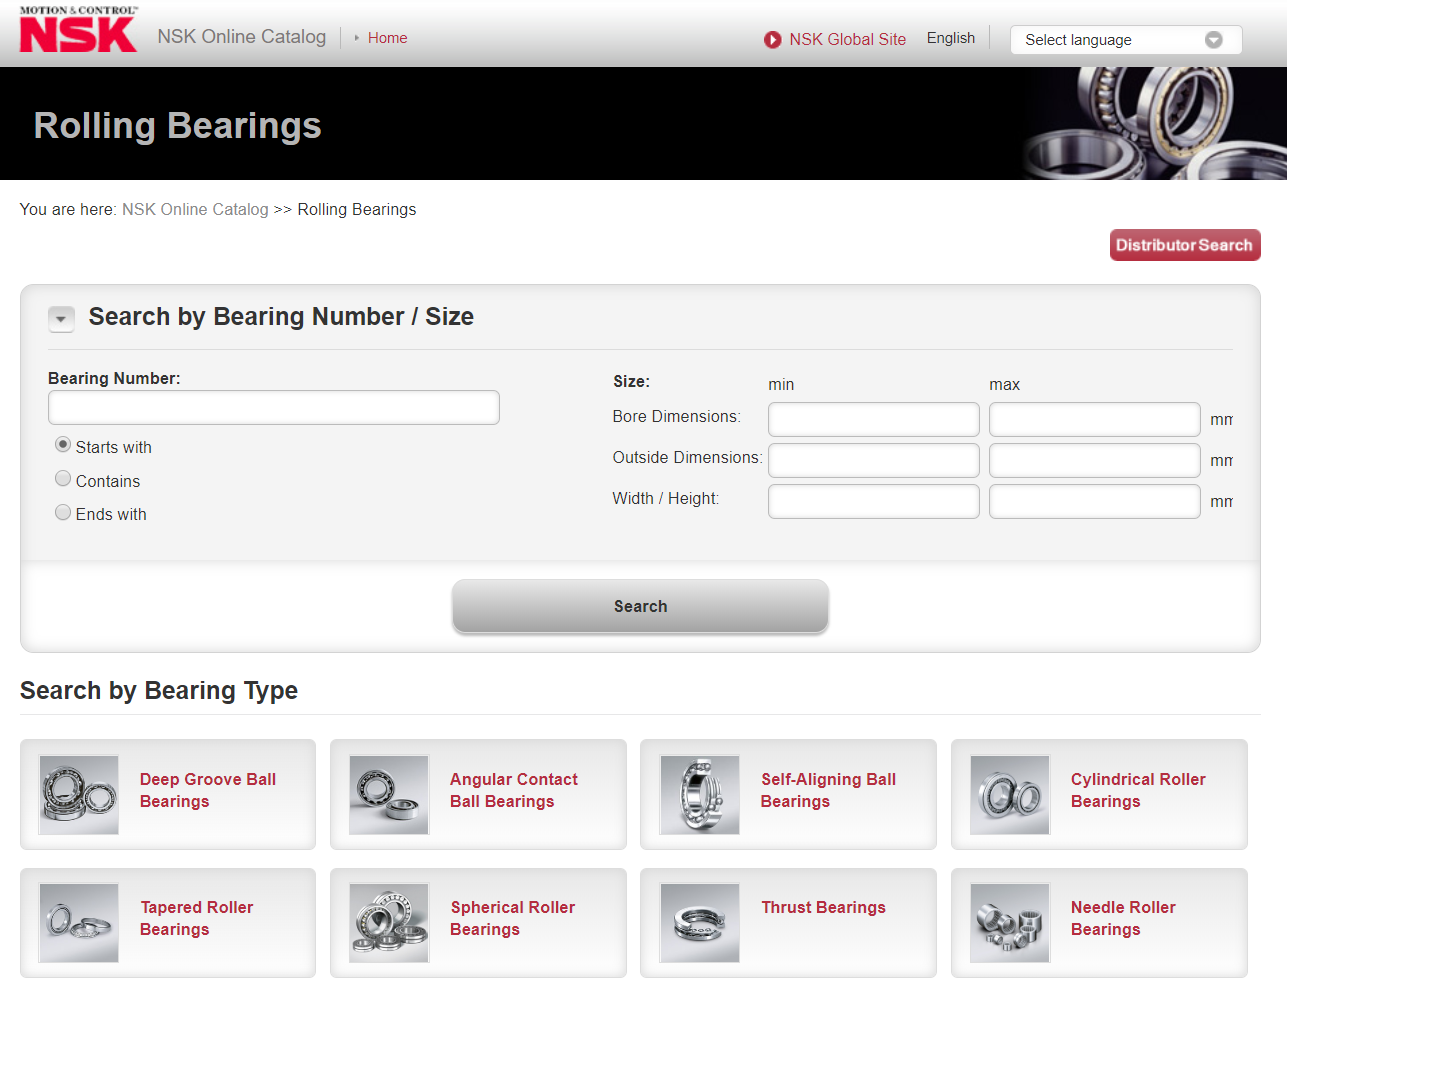Open the Distributor Search page
The width and height of the screenshot is (1437, 1077).
pos(1184,244)
